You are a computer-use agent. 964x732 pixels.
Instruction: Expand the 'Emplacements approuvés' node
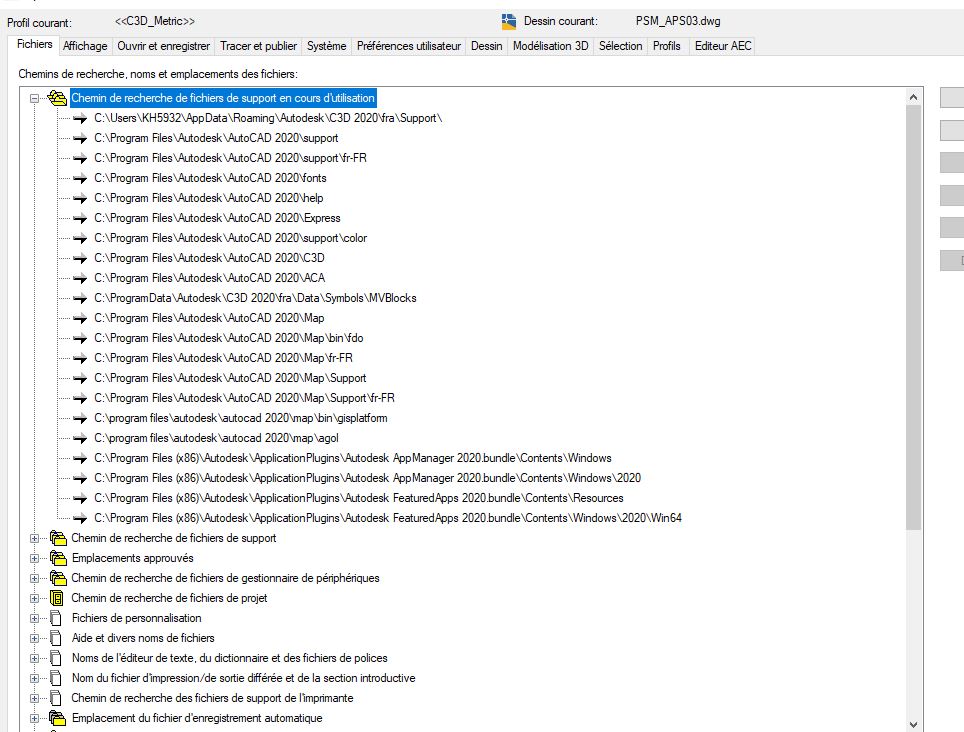click(34, 558)
